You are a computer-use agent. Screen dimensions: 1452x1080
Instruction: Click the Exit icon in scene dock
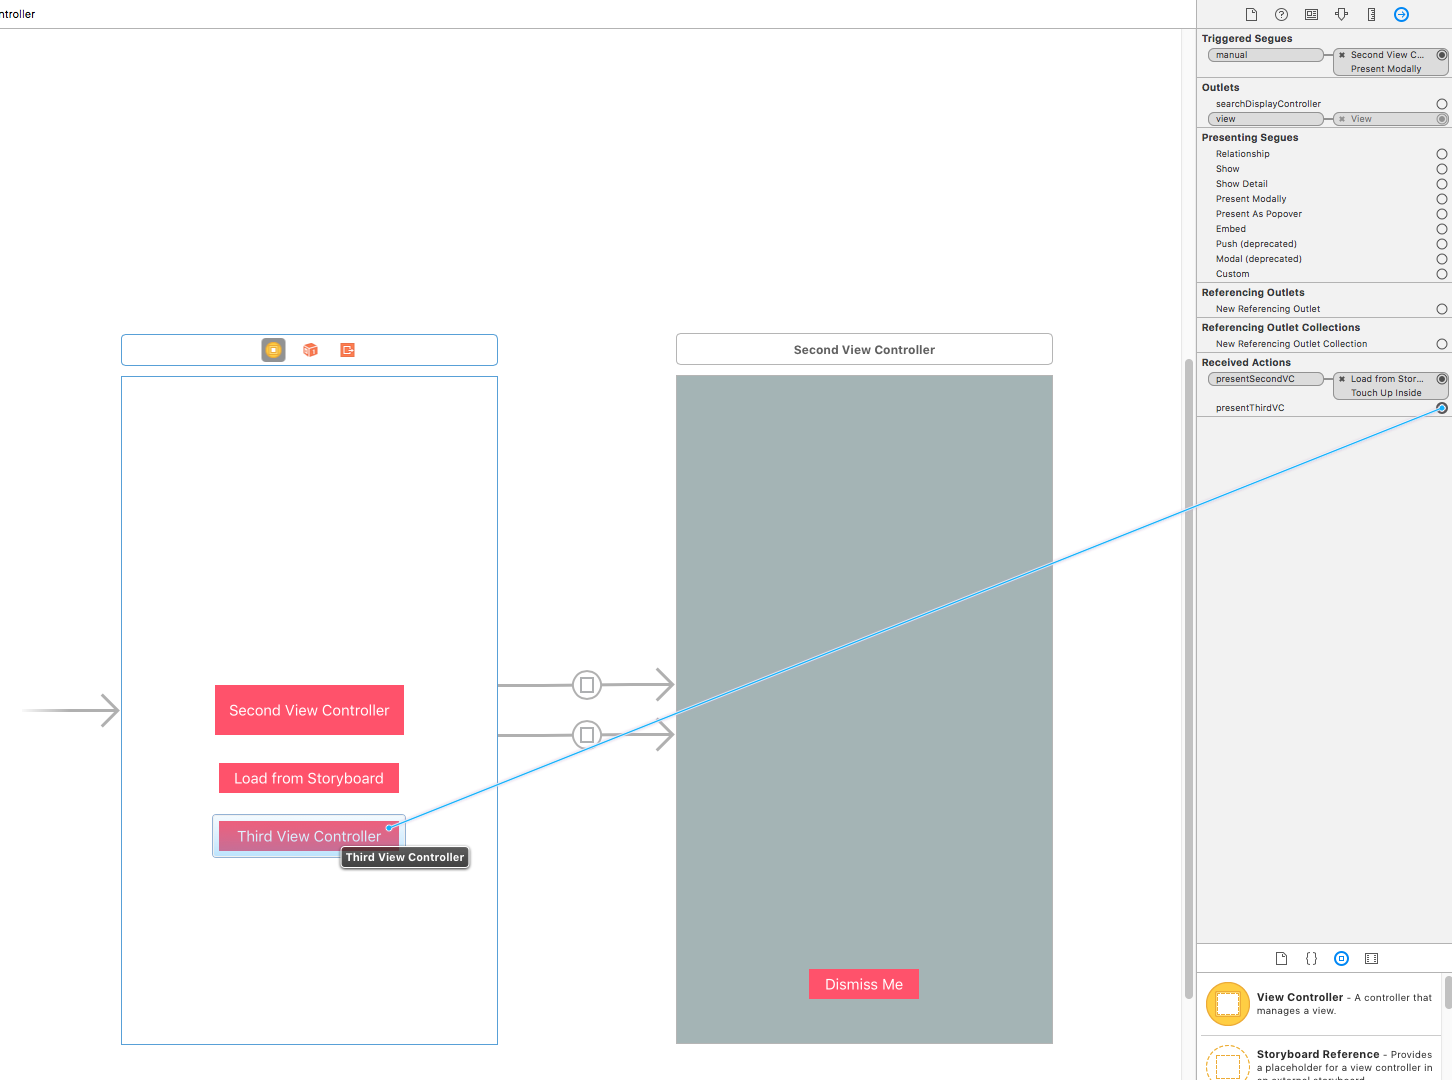347,350
